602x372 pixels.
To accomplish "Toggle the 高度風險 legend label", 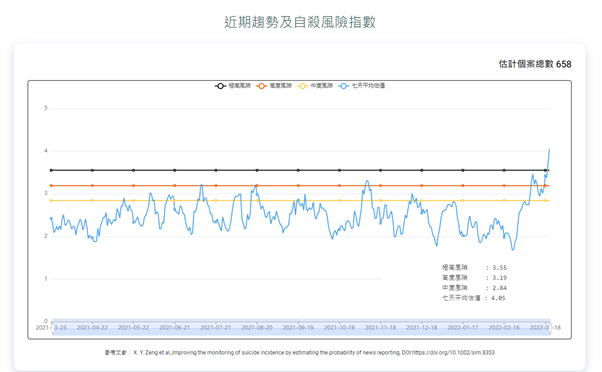I will [281, 86].
